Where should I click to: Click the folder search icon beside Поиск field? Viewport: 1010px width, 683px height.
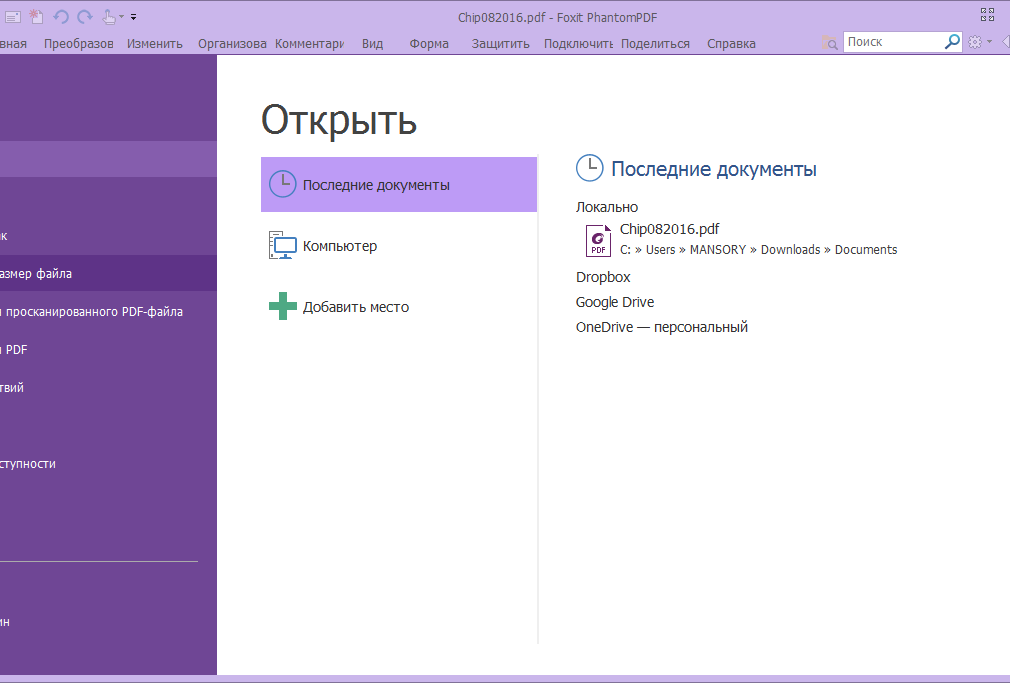830,43
